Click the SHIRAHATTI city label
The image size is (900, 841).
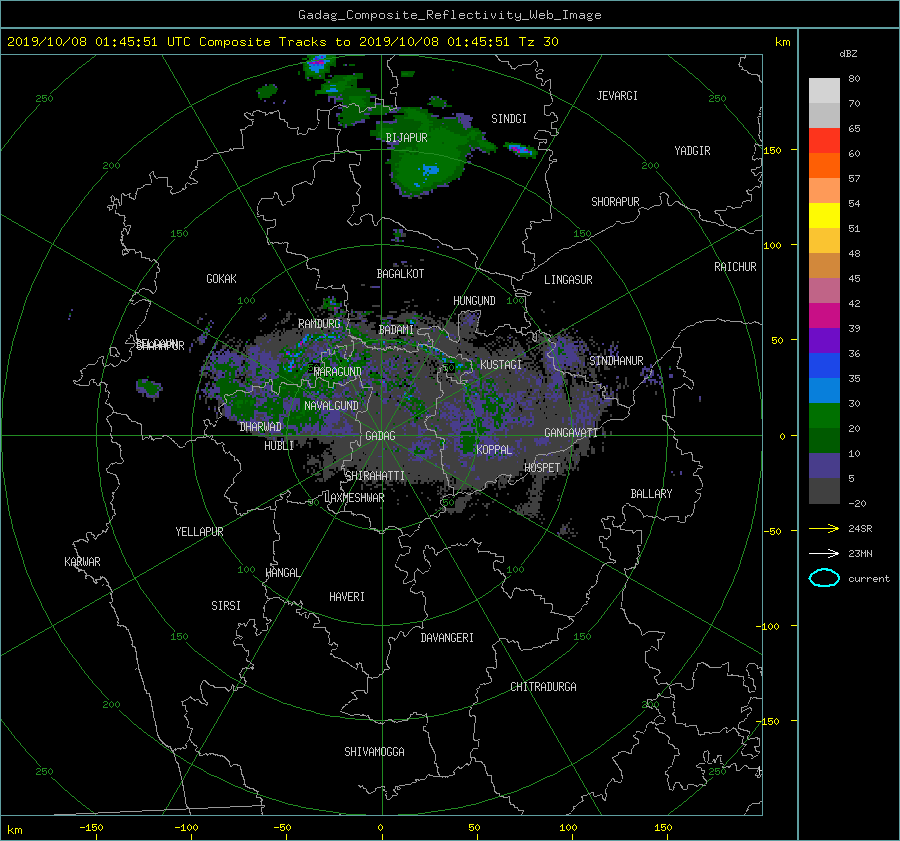click(x=375, y=476)
